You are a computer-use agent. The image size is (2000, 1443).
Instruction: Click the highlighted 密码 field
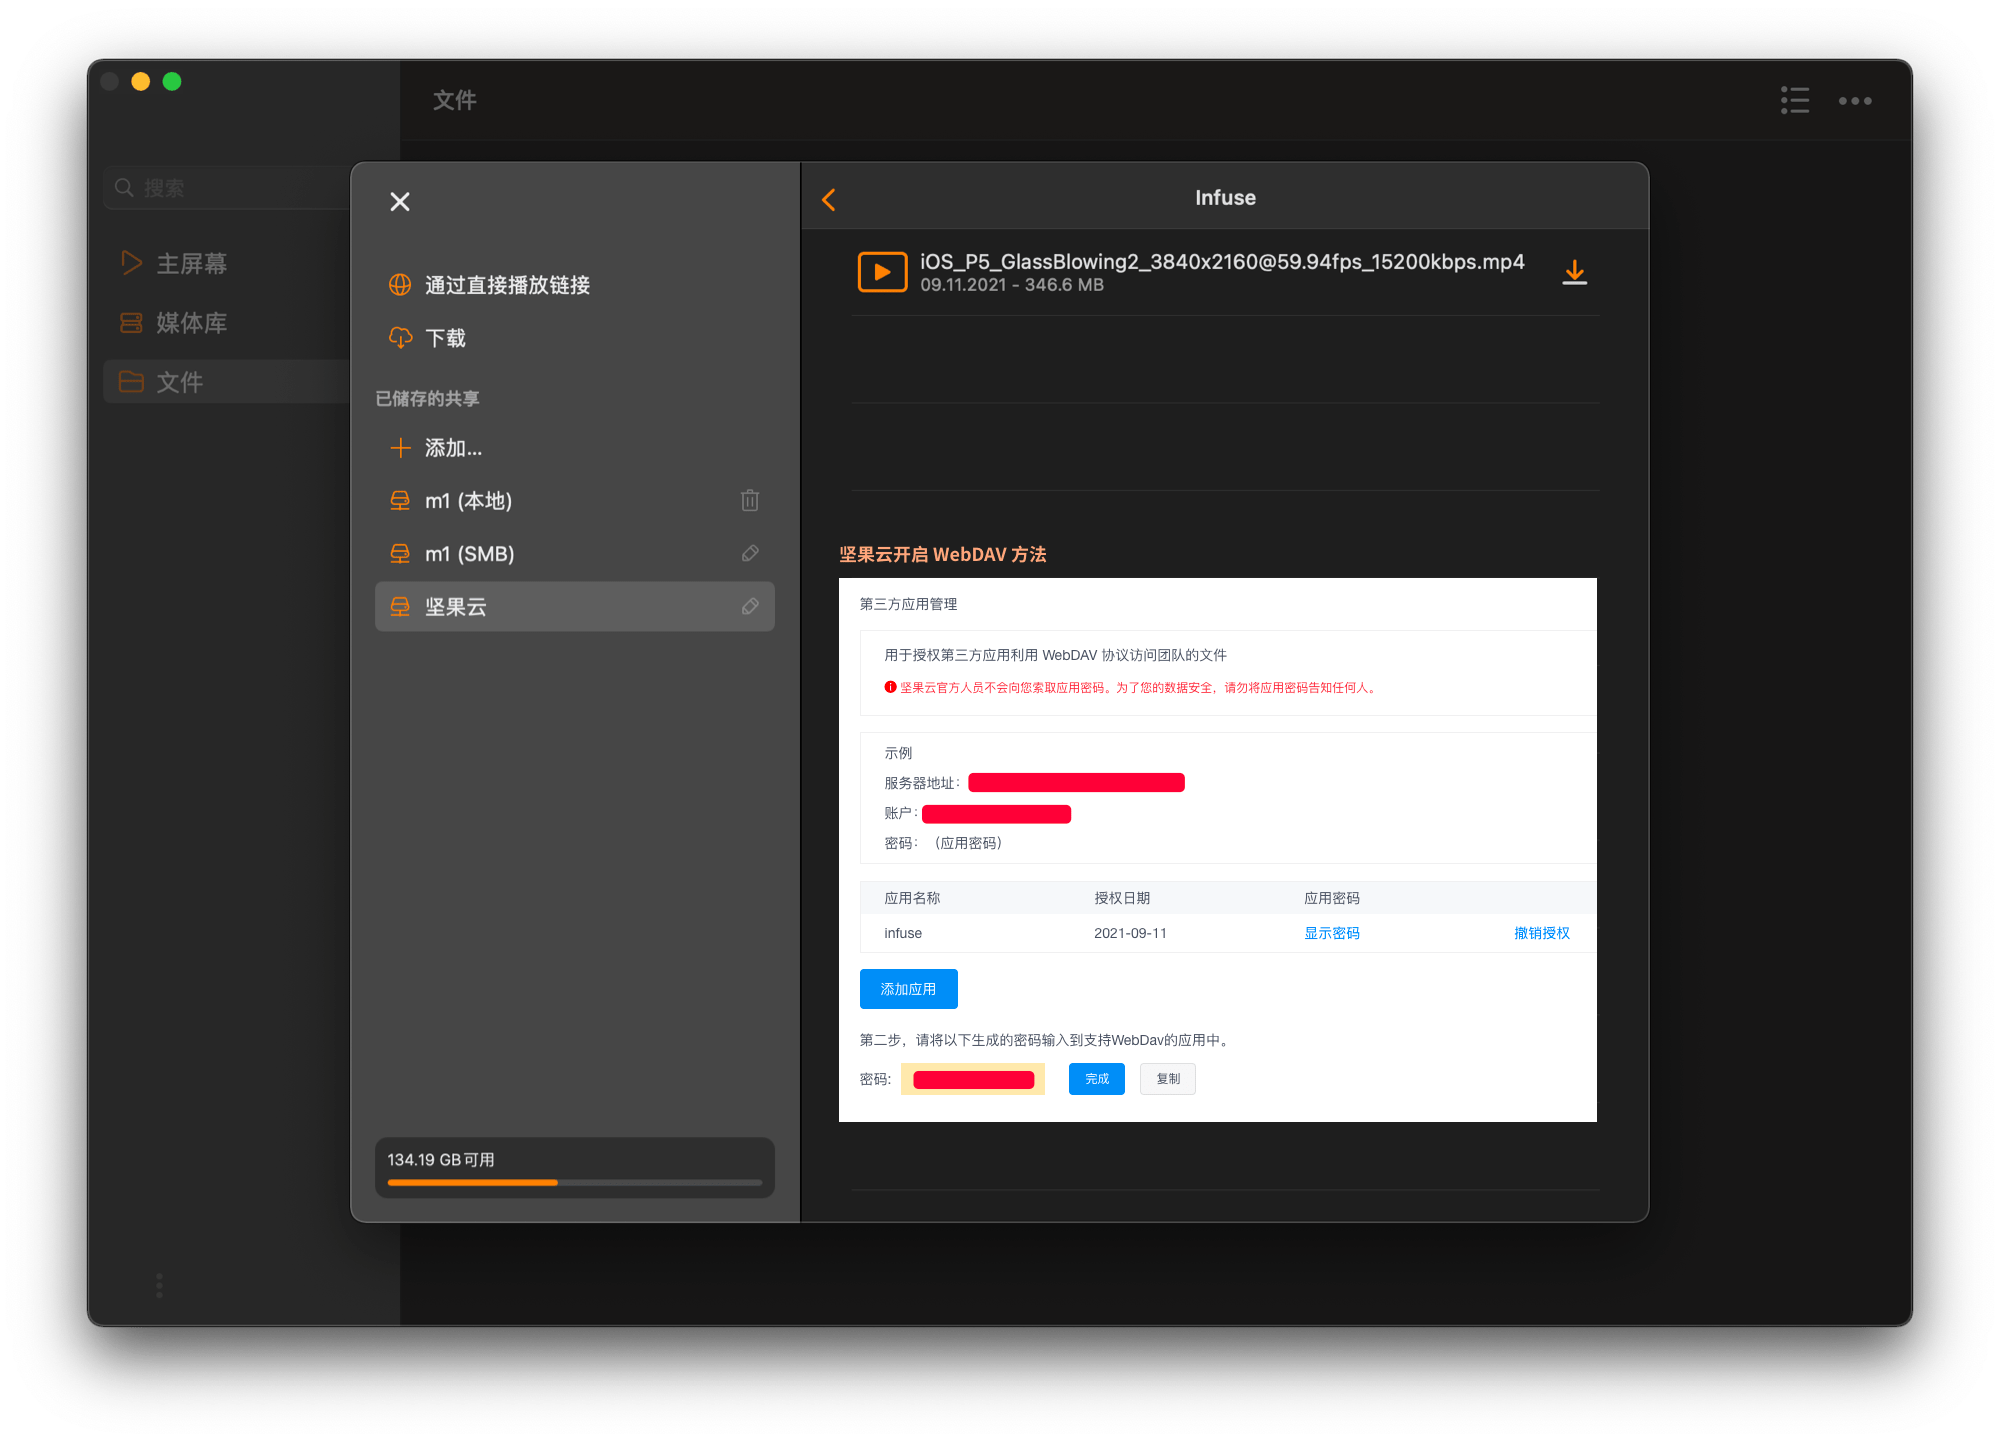coord(973,1079)
